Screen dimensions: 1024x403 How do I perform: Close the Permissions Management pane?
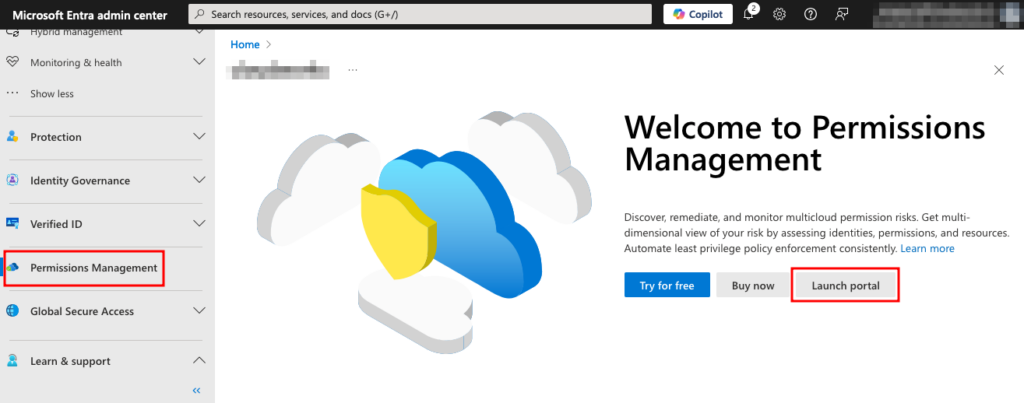(x=999, y=70)
